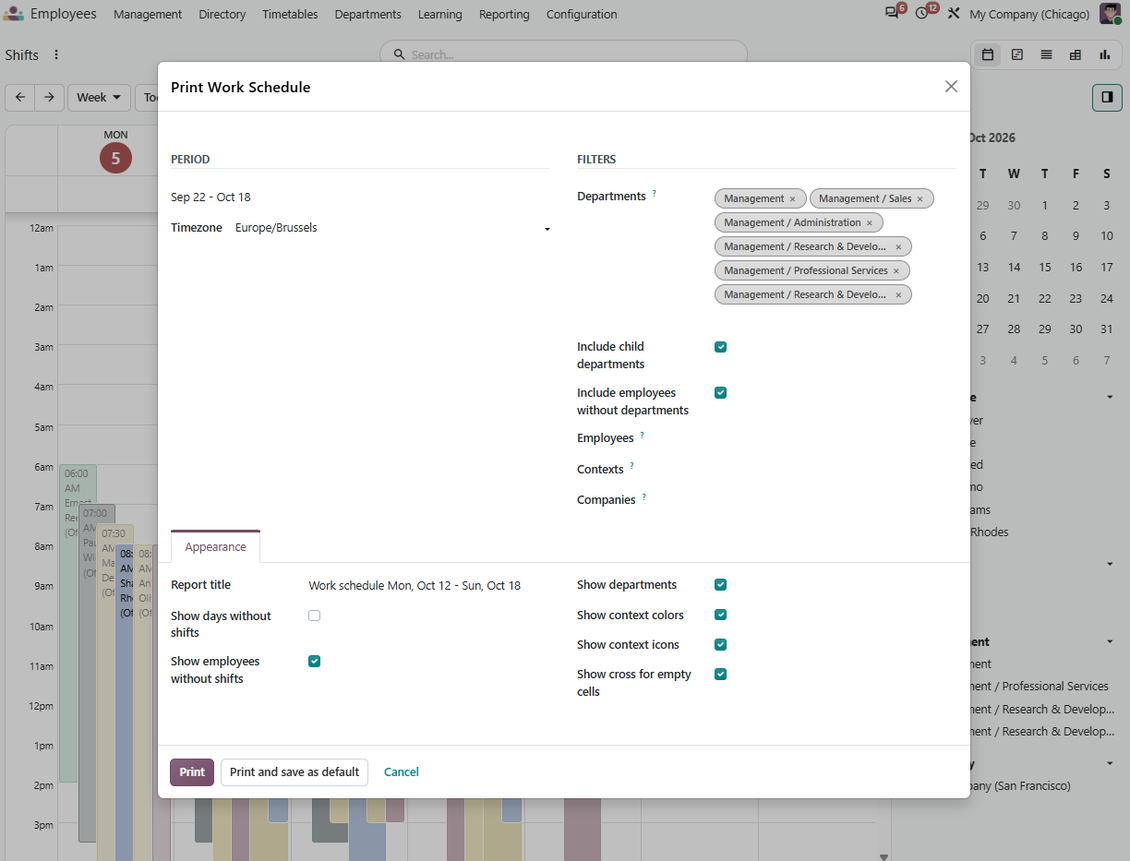Select the Appearance tab
Viewport: 1130px width, 861px height.
(x=215, y=547)
